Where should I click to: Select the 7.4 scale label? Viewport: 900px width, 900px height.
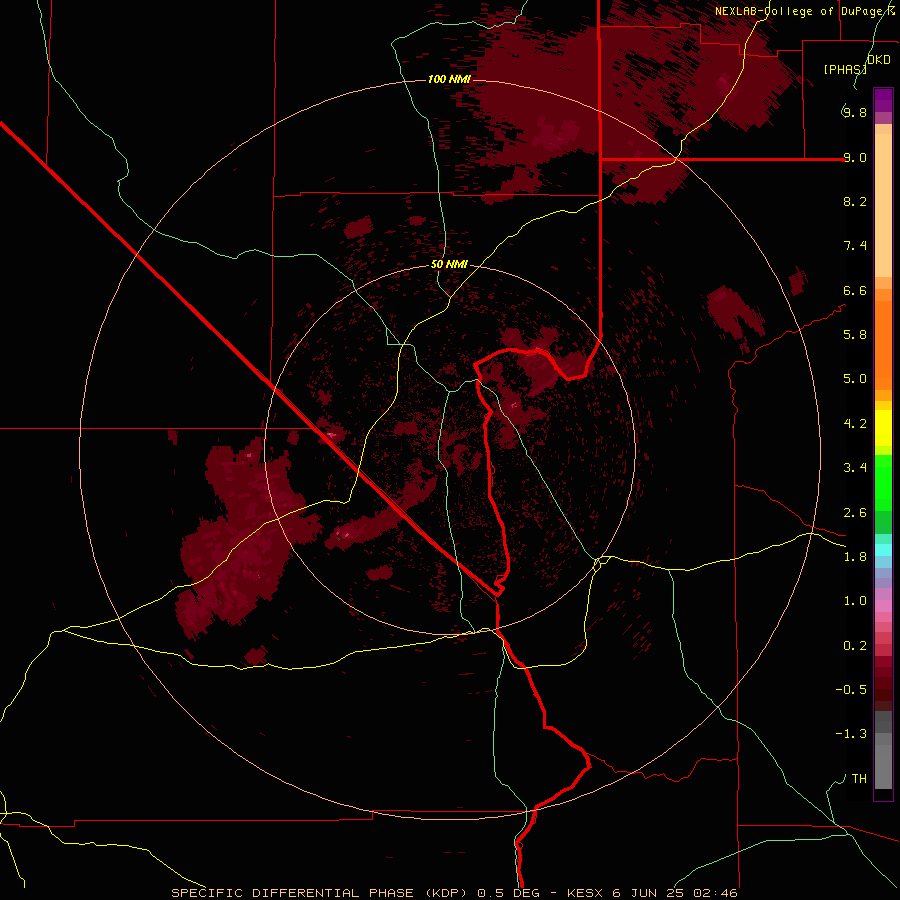(x=855, y=246)
